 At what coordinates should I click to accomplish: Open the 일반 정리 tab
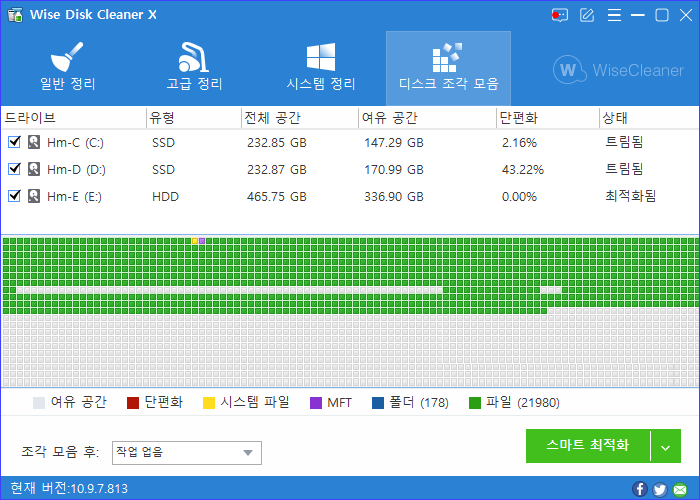tap(67, 67)
